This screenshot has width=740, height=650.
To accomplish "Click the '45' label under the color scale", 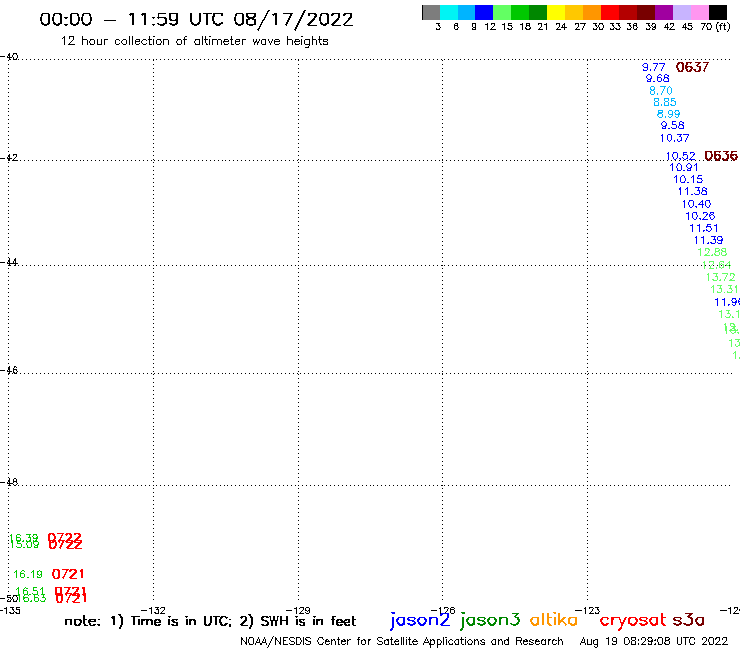I will [687, 26].
